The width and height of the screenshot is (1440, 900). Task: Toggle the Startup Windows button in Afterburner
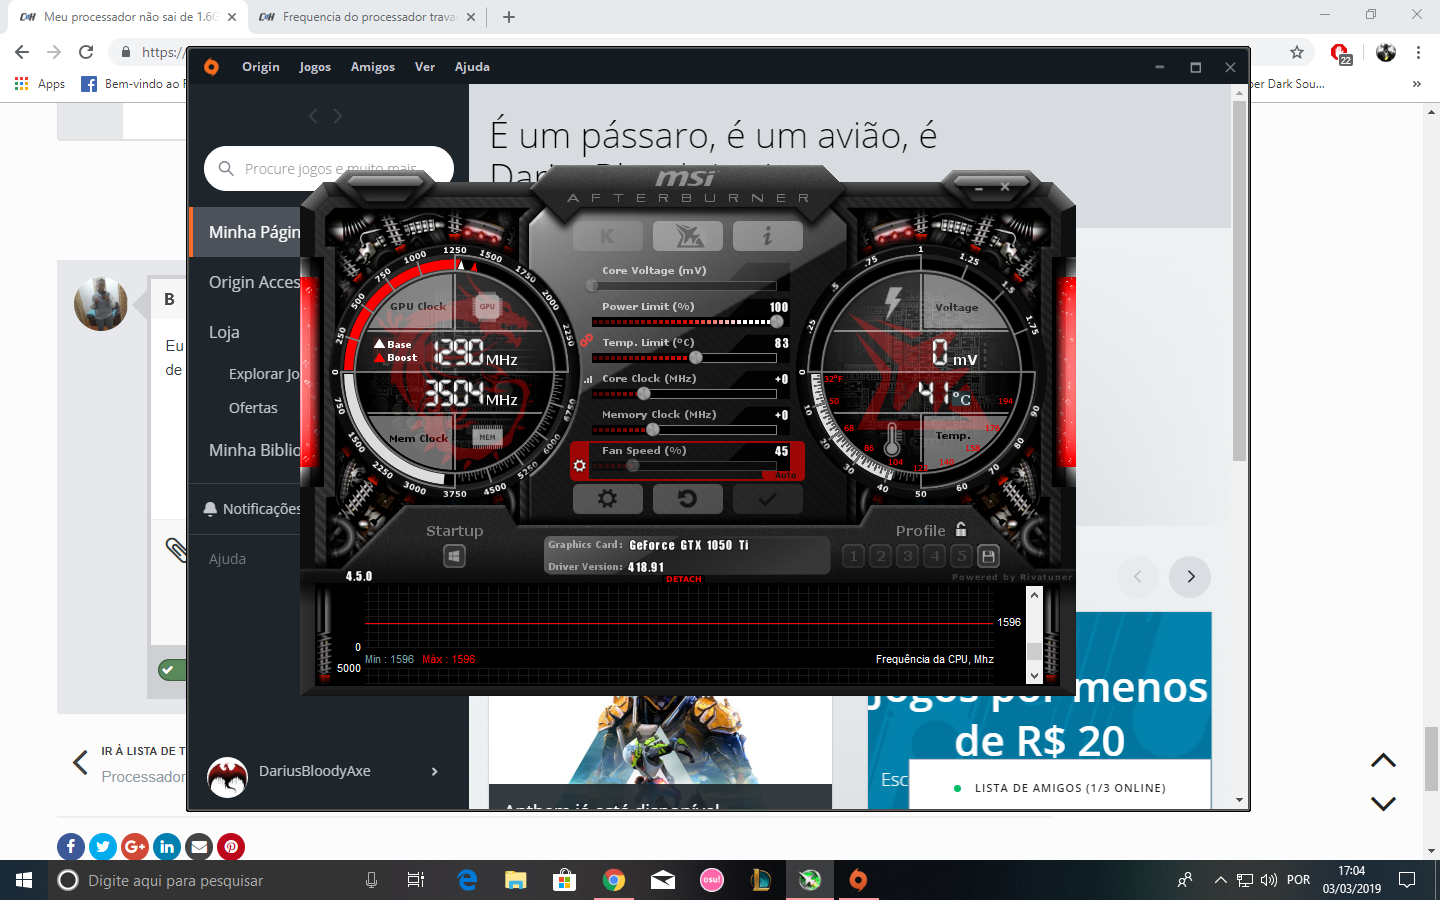click(454, 556)
